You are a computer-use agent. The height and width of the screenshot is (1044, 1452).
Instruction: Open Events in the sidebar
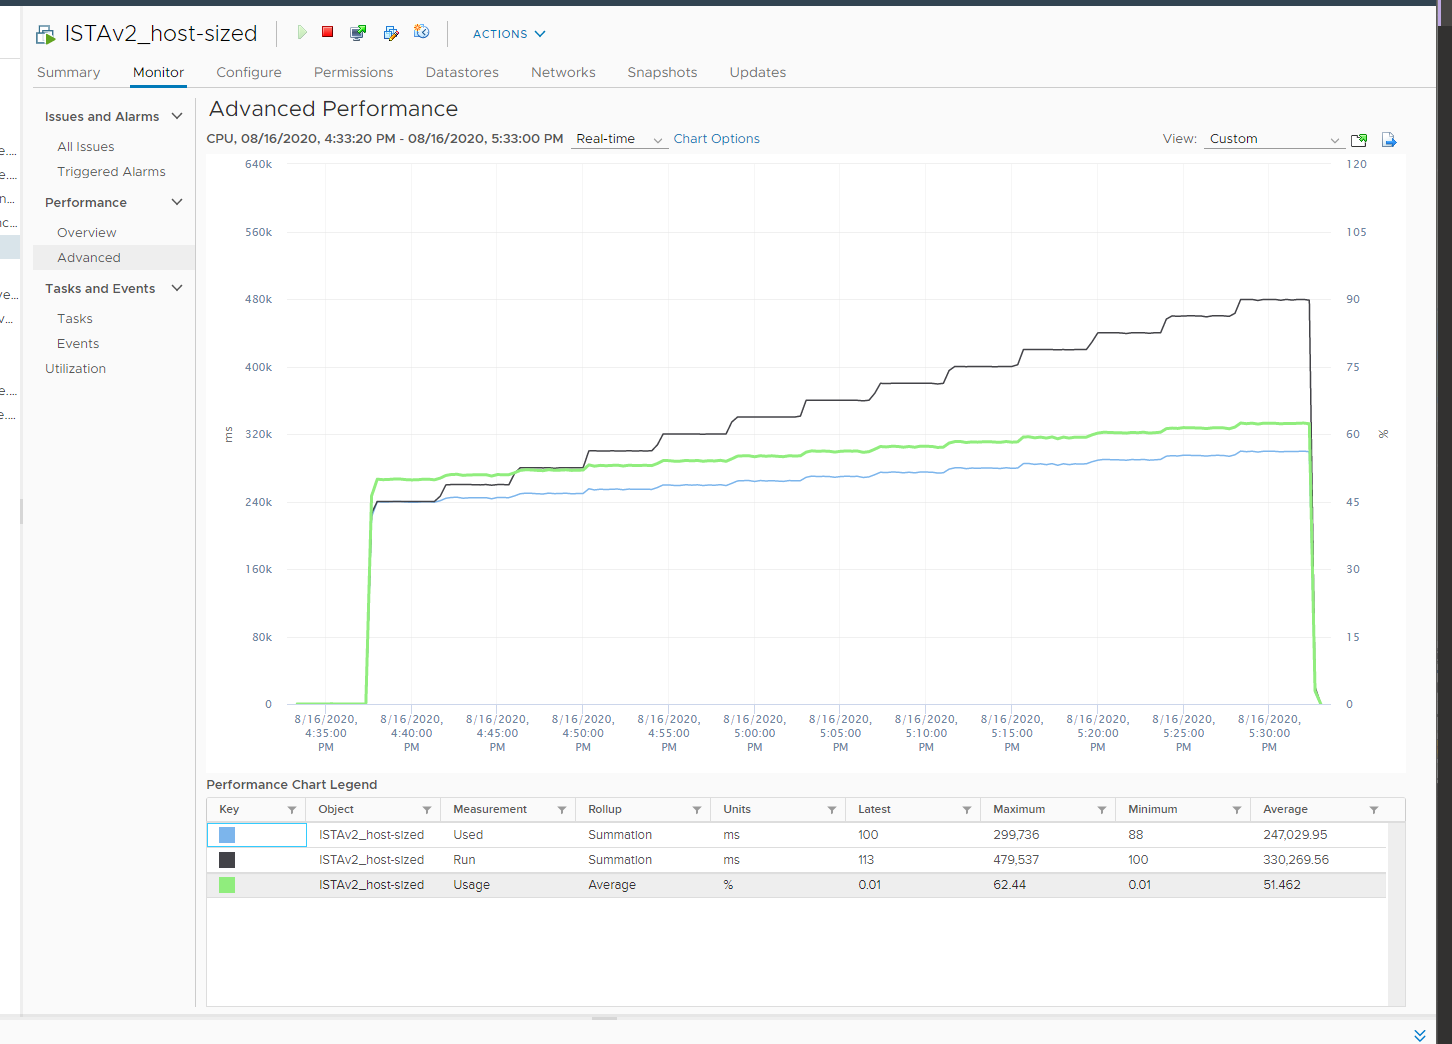78,344
